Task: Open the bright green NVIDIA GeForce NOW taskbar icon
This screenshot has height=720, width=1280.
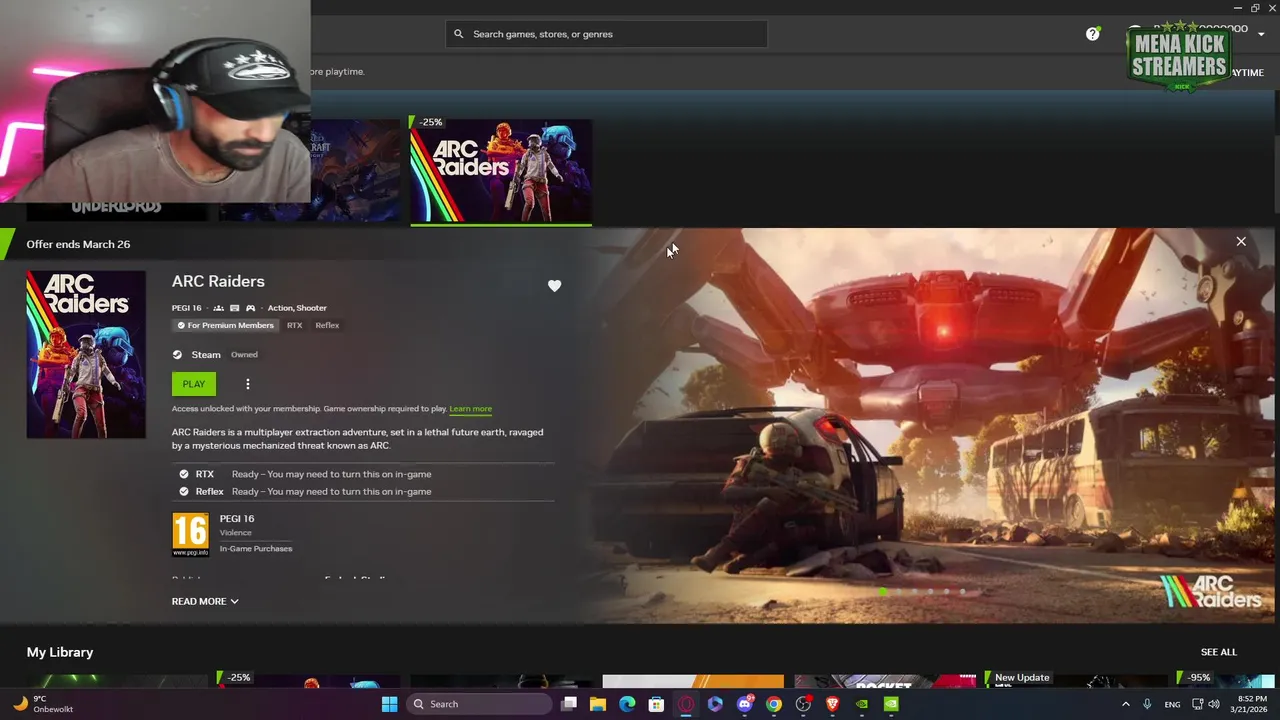Action: (891, 704)
